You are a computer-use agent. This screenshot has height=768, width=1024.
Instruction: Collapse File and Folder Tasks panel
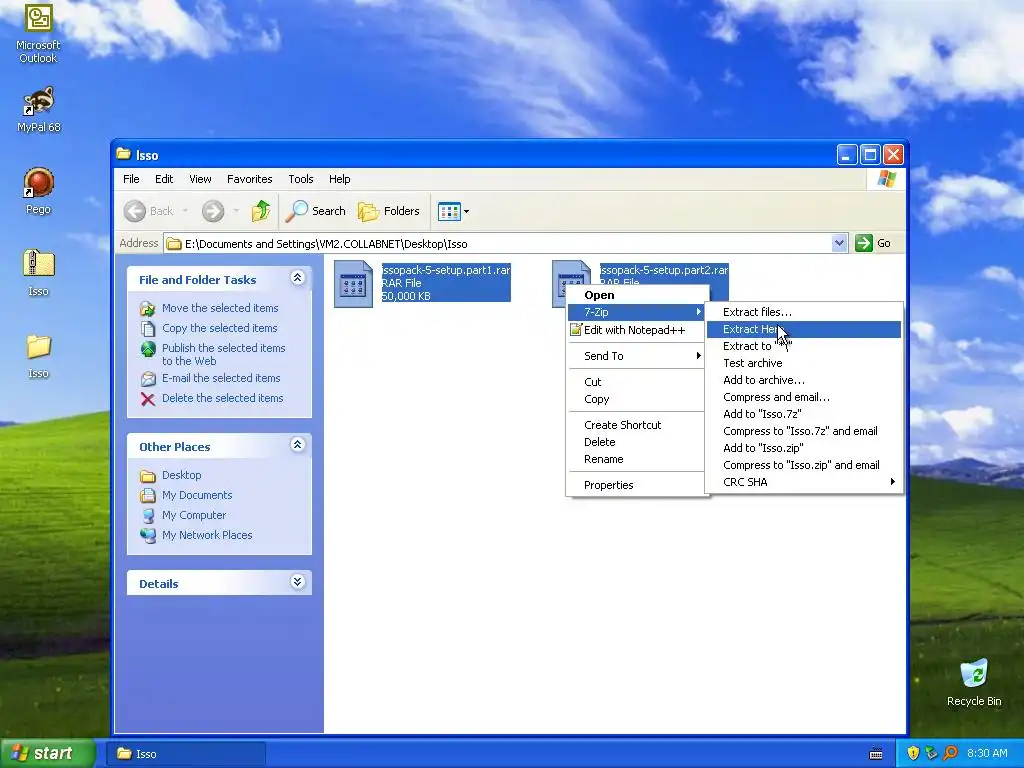297,278
